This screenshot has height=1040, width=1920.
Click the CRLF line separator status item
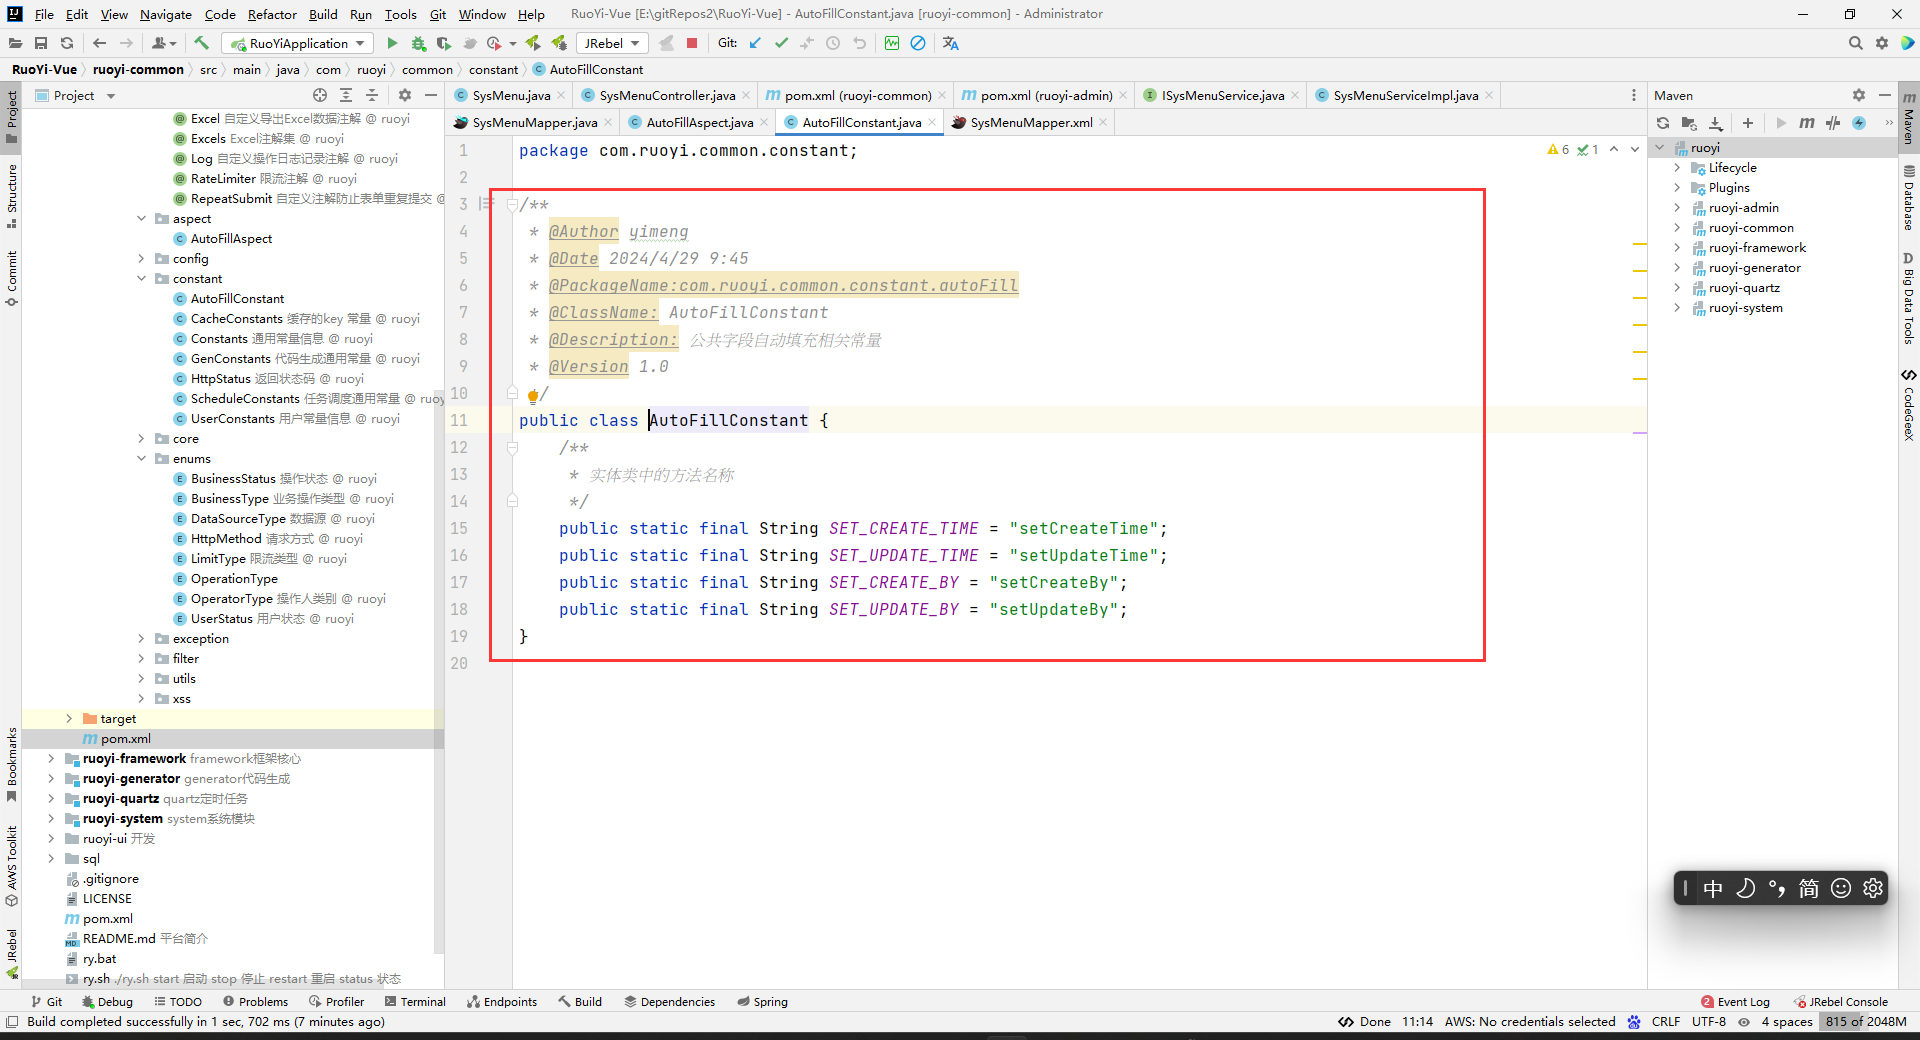click(x=1666, y=1021)
